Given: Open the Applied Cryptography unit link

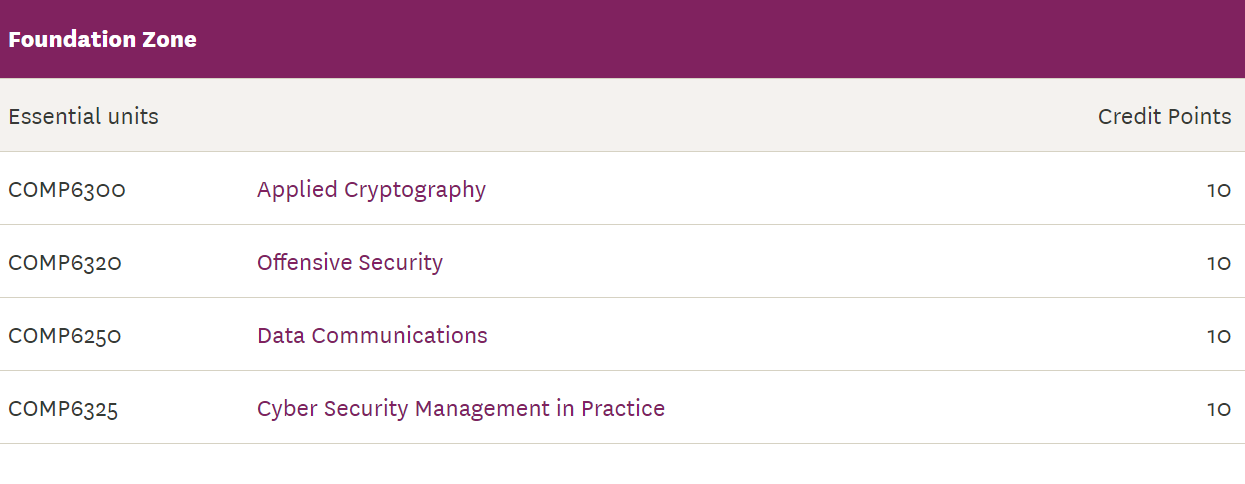Looking at the screenshot, I should point(371,190).
